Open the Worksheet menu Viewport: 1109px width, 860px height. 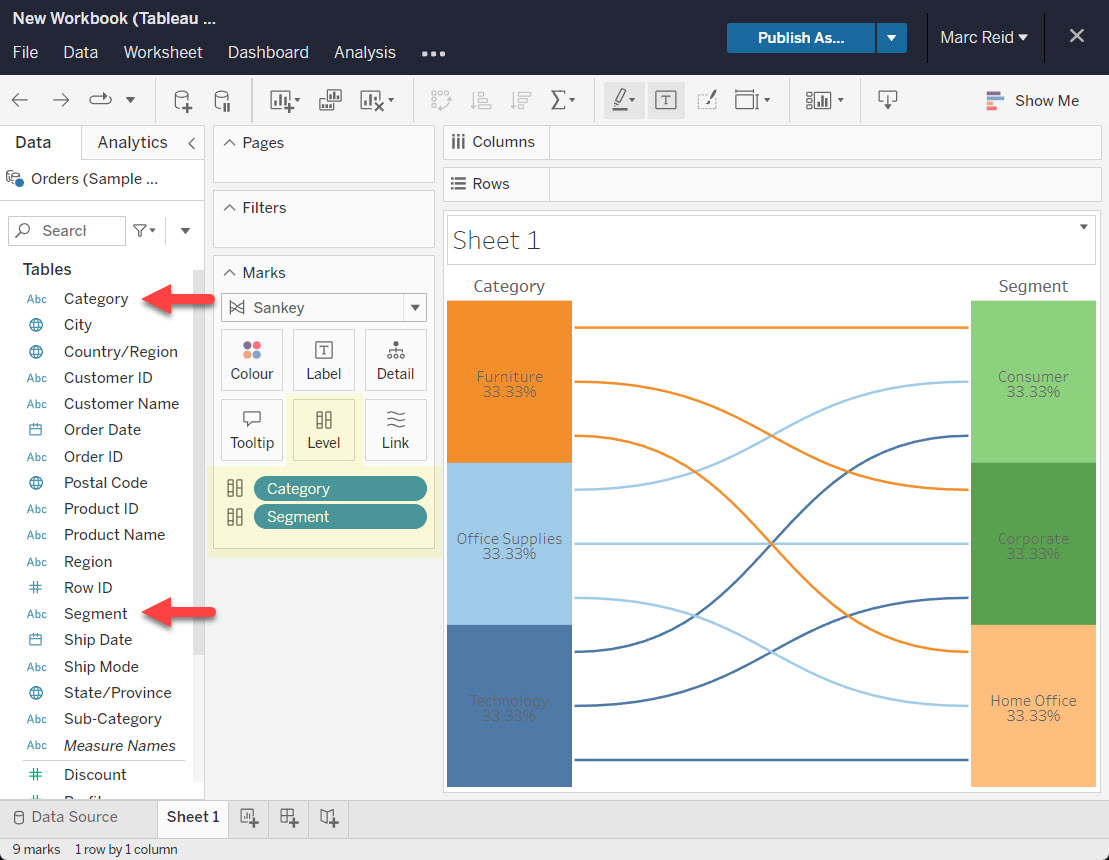163,52
